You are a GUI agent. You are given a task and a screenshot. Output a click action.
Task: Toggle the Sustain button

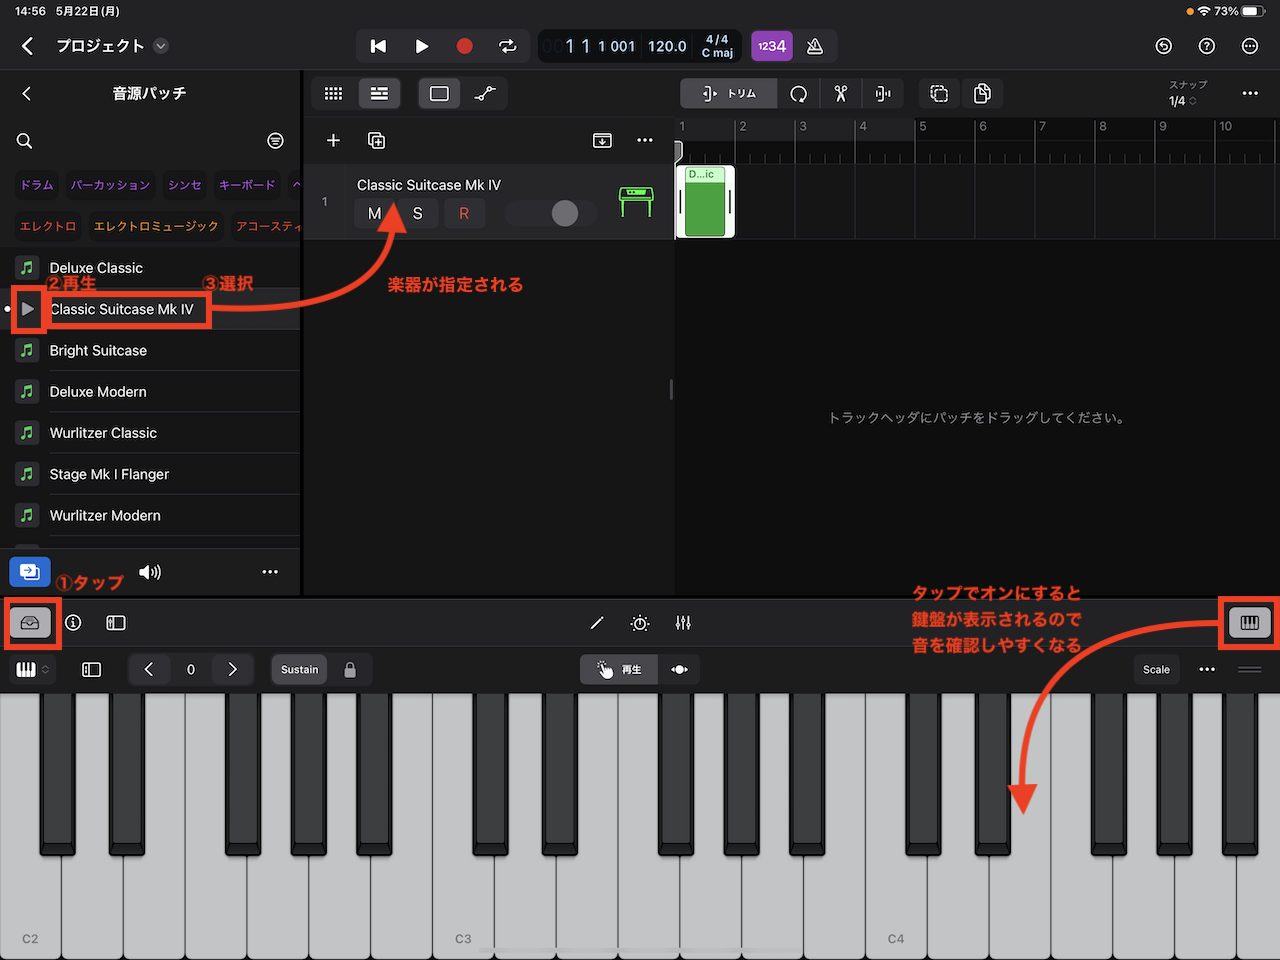coord(299,670)
